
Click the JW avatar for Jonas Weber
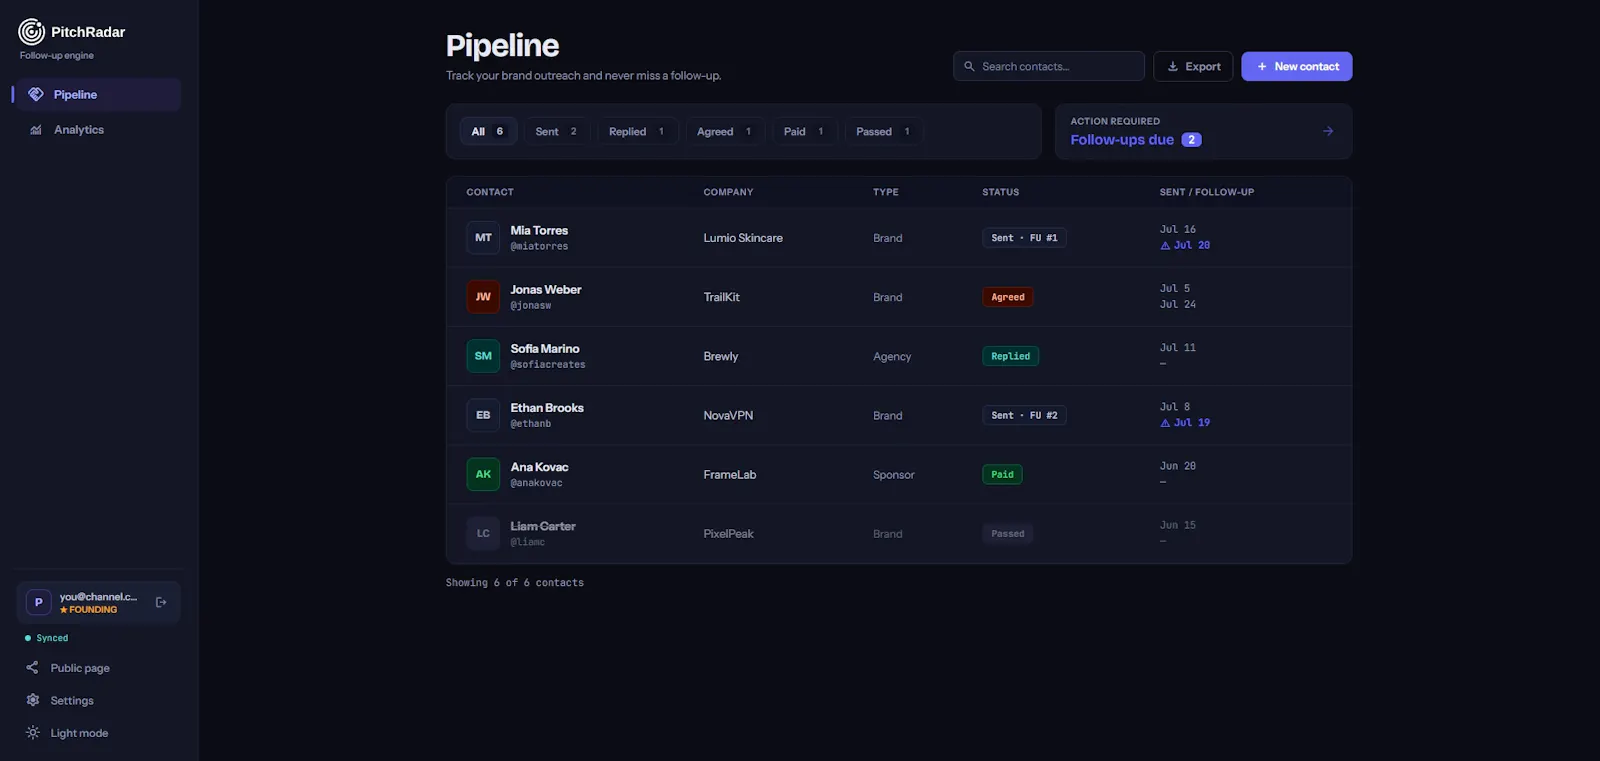click(483, 297)
